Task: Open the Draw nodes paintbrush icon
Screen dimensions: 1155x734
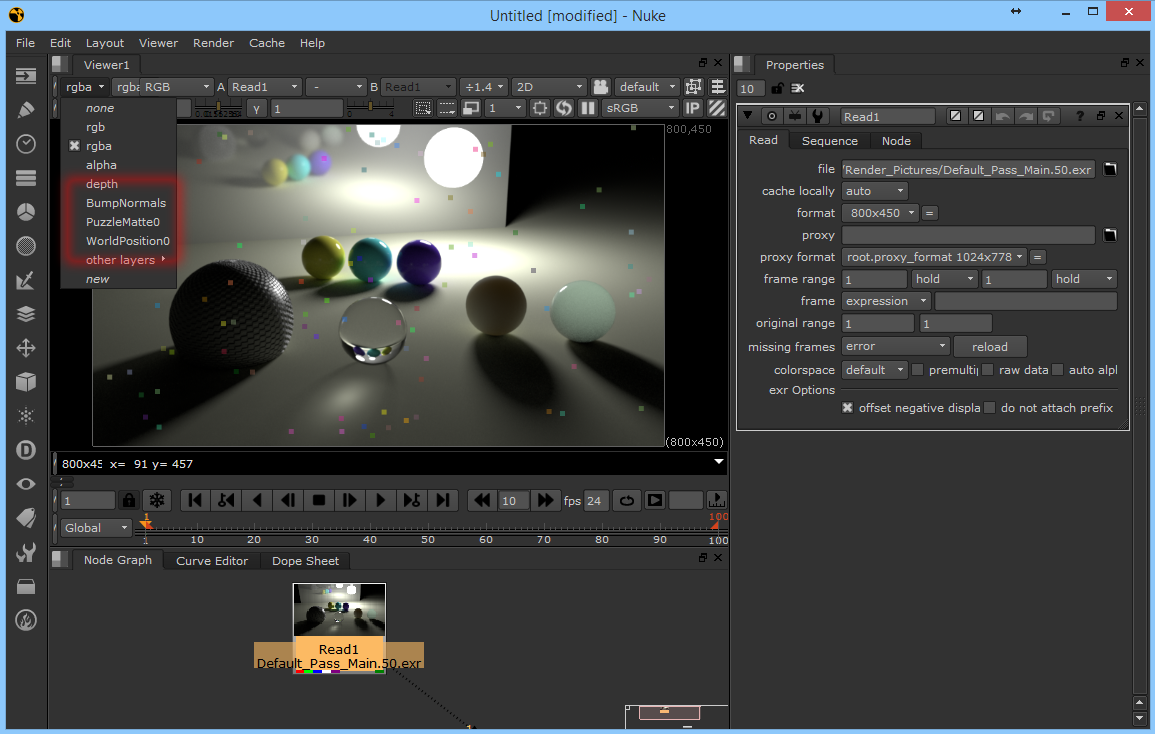Action: click(x=26, y=110)
